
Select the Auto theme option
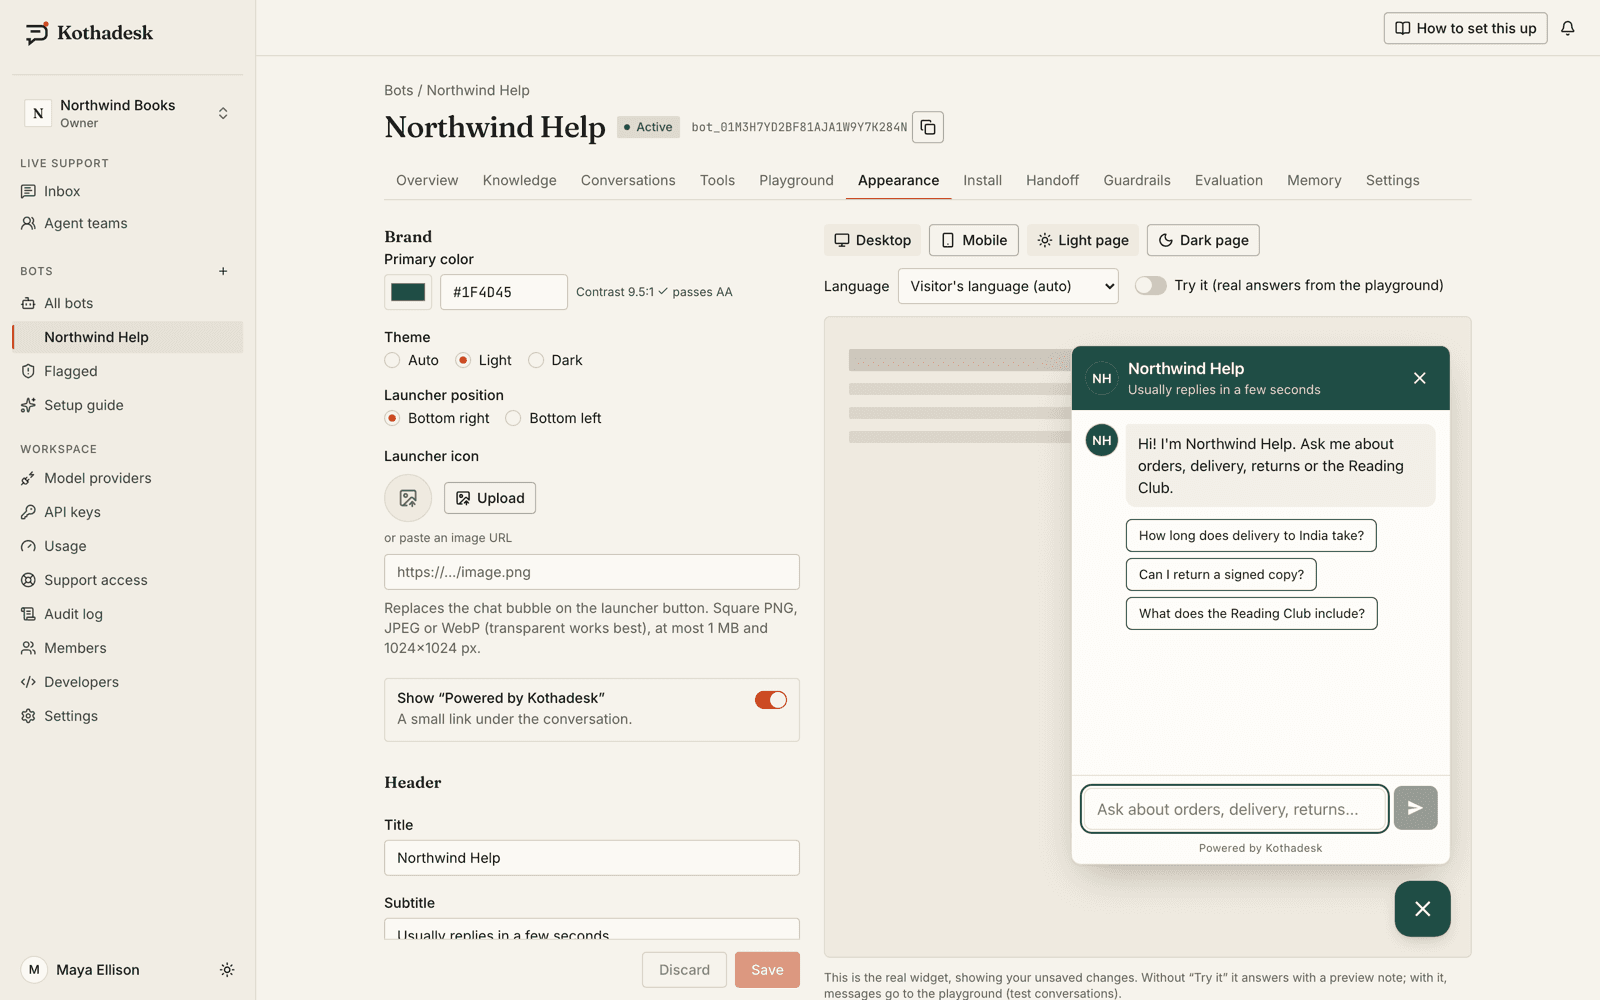(x=392, y=360)
